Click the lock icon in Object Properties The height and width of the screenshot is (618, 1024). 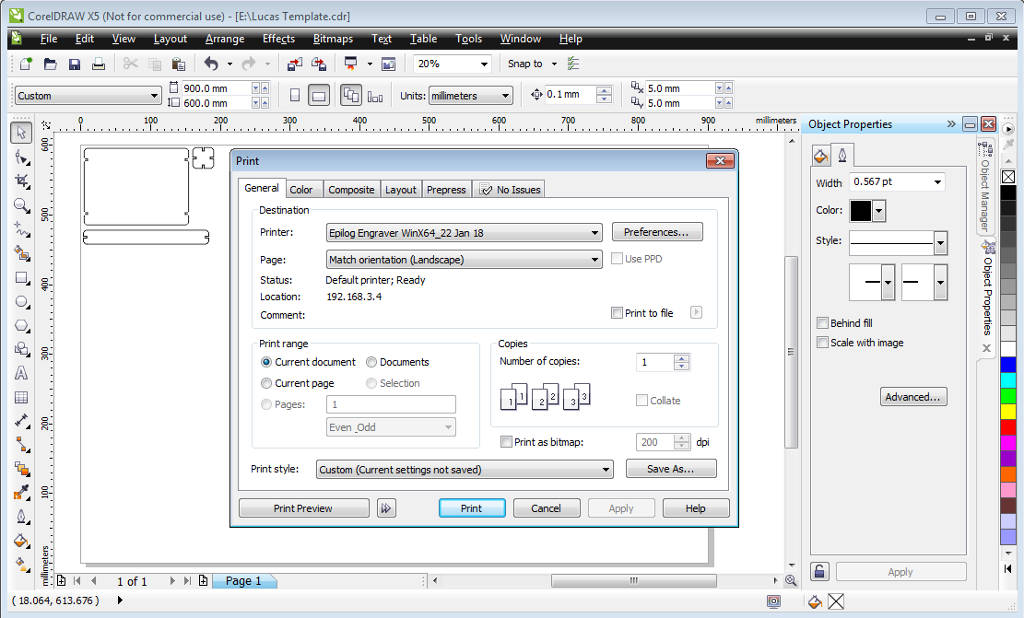(x=820, y=572)
